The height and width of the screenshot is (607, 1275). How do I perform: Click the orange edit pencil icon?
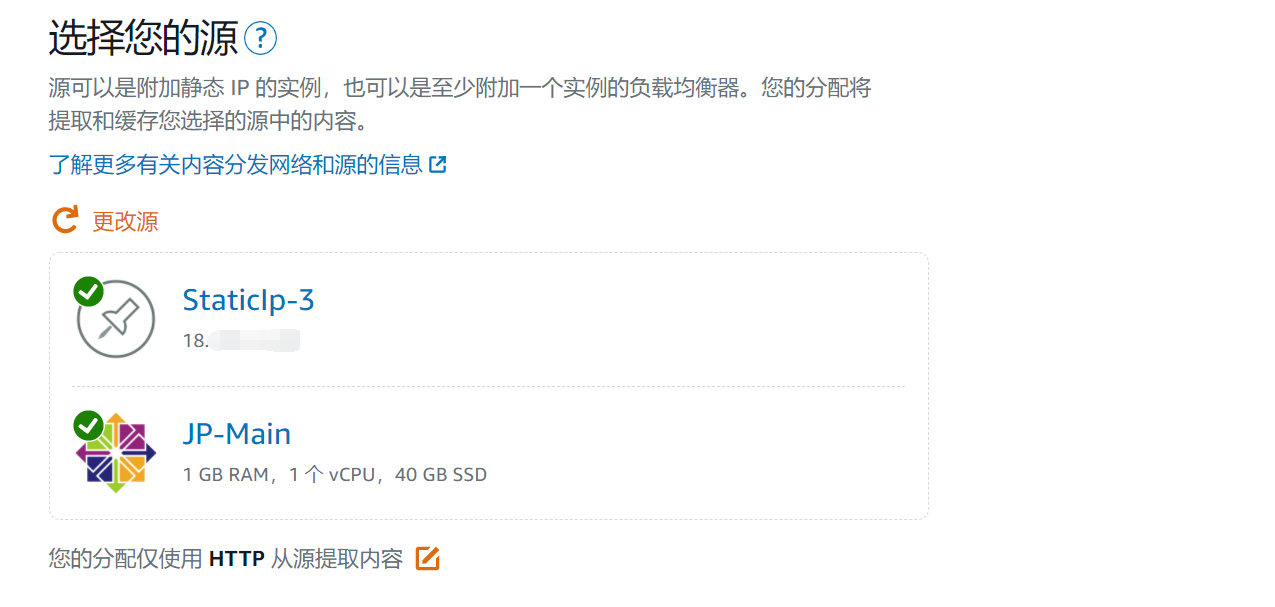[x=427, y=559]
